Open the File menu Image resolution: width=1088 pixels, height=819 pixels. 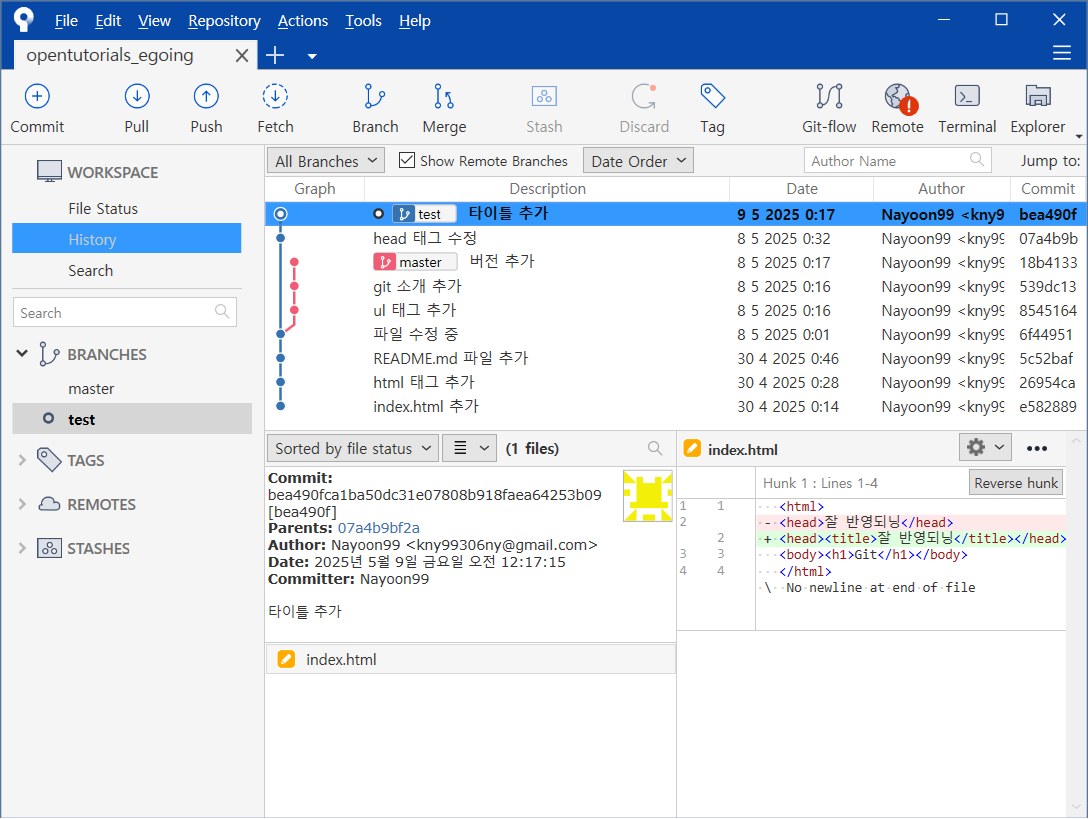[66, 21]
